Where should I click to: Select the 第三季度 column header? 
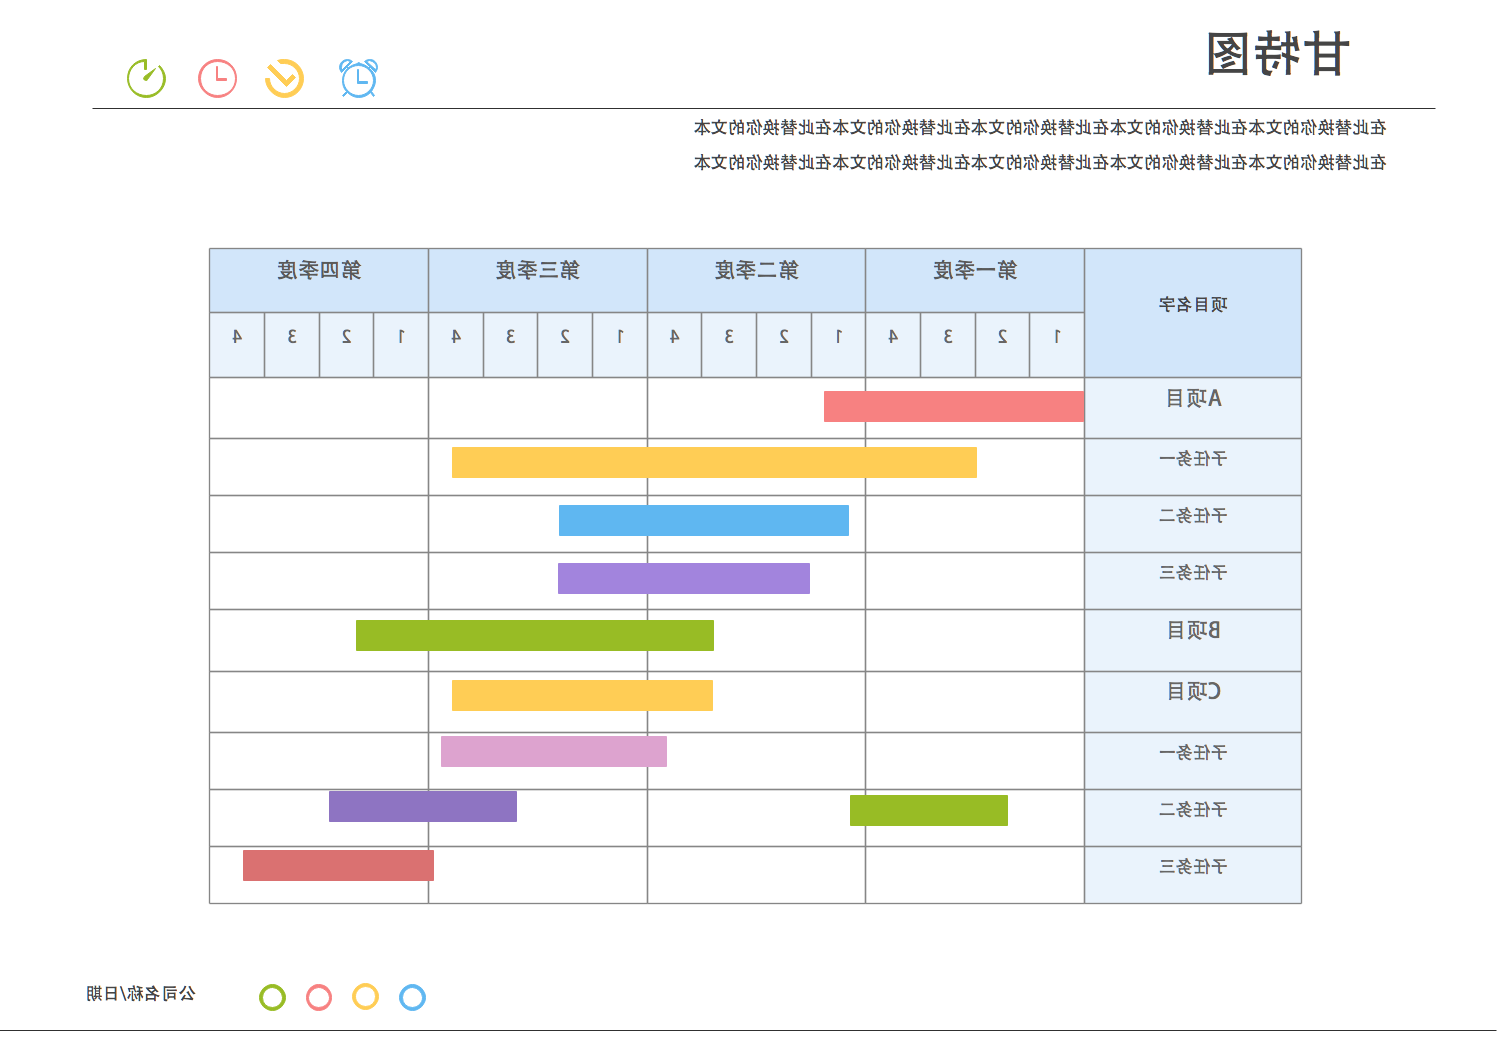pyautogui.click(x=538, y=280)
